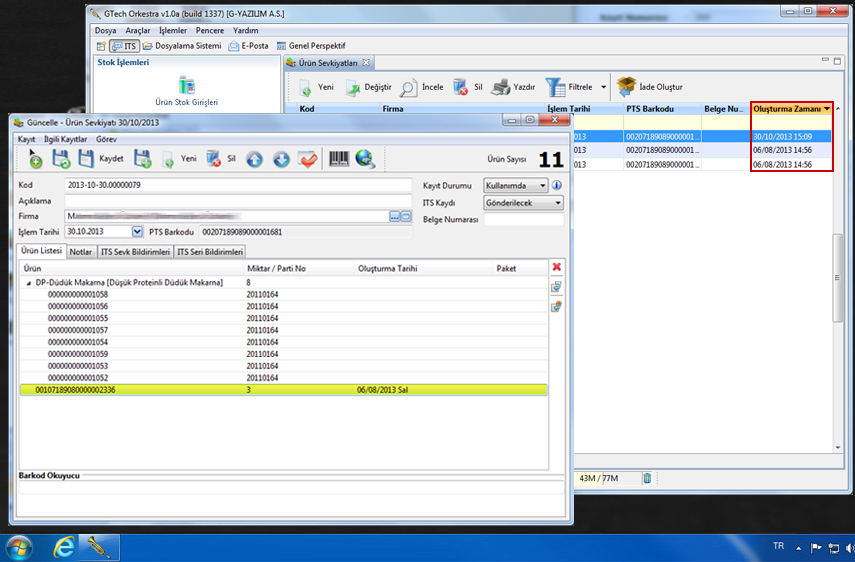The height and width of the screenshot is (562, 855).
Task: Click İncele in main window toolbar
Action: (x=422, y=87)
